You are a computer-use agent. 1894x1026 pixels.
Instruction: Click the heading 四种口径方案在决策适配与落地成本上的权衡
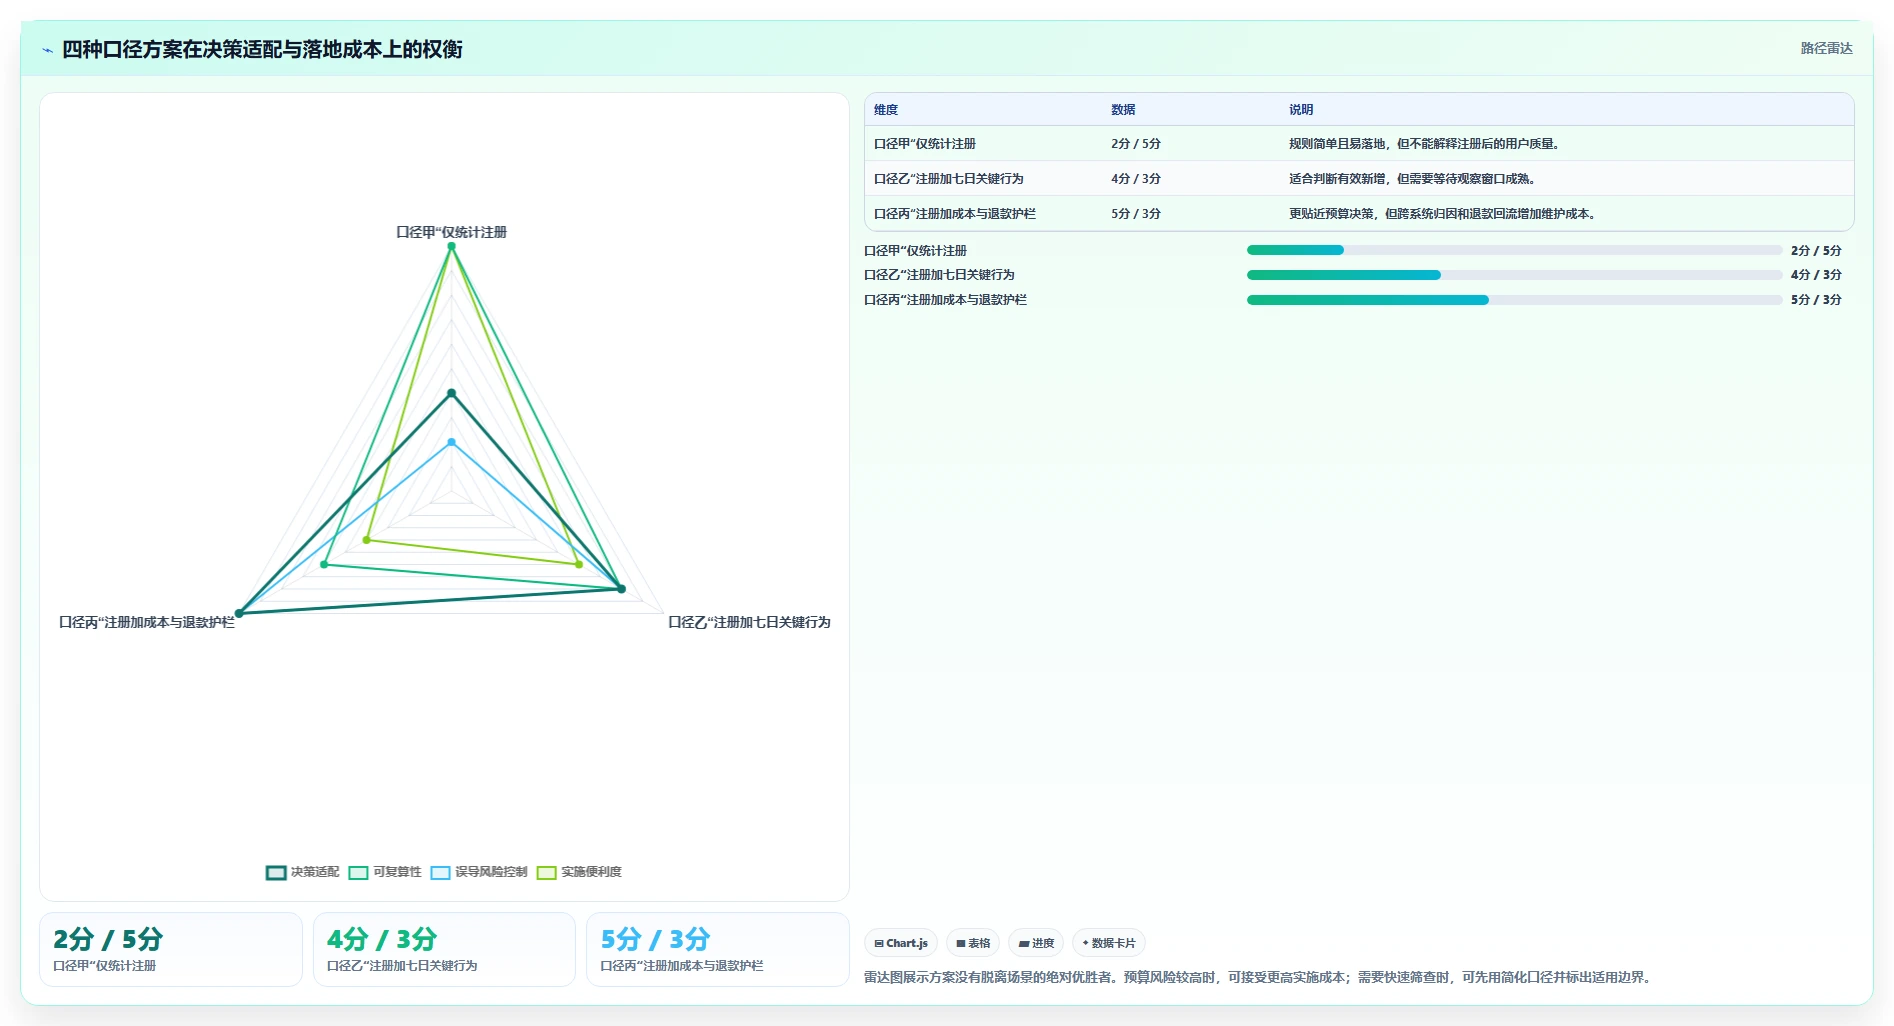coord(262,49)
